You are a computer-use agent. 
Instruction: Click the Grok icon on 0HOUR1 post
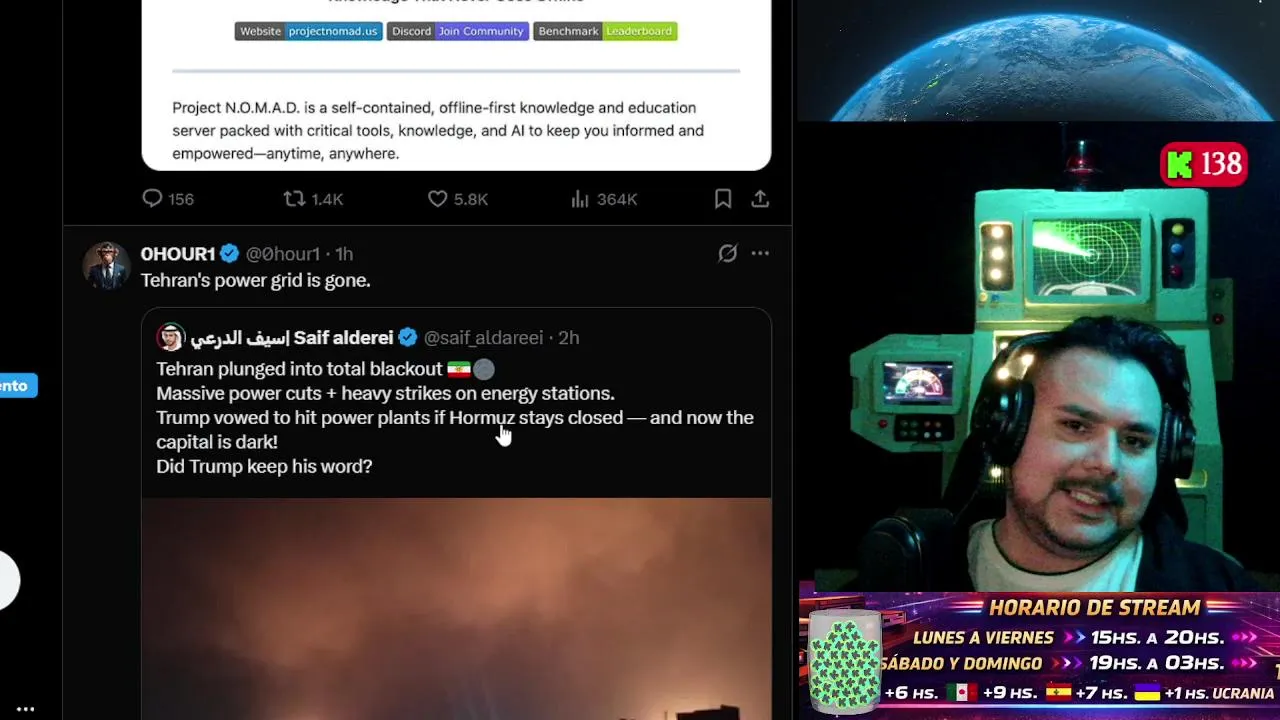(x=728, y=254)
